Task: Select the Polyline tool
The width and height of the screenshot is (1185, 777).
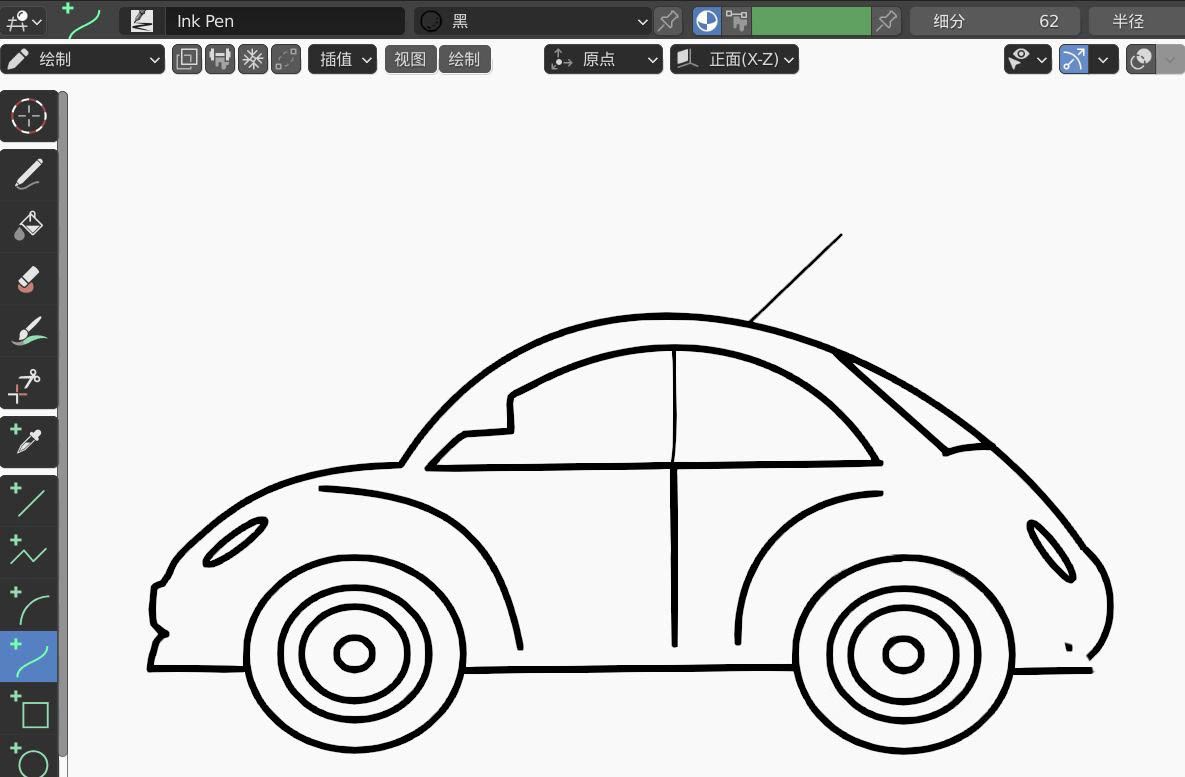Action: click(28, 552)
